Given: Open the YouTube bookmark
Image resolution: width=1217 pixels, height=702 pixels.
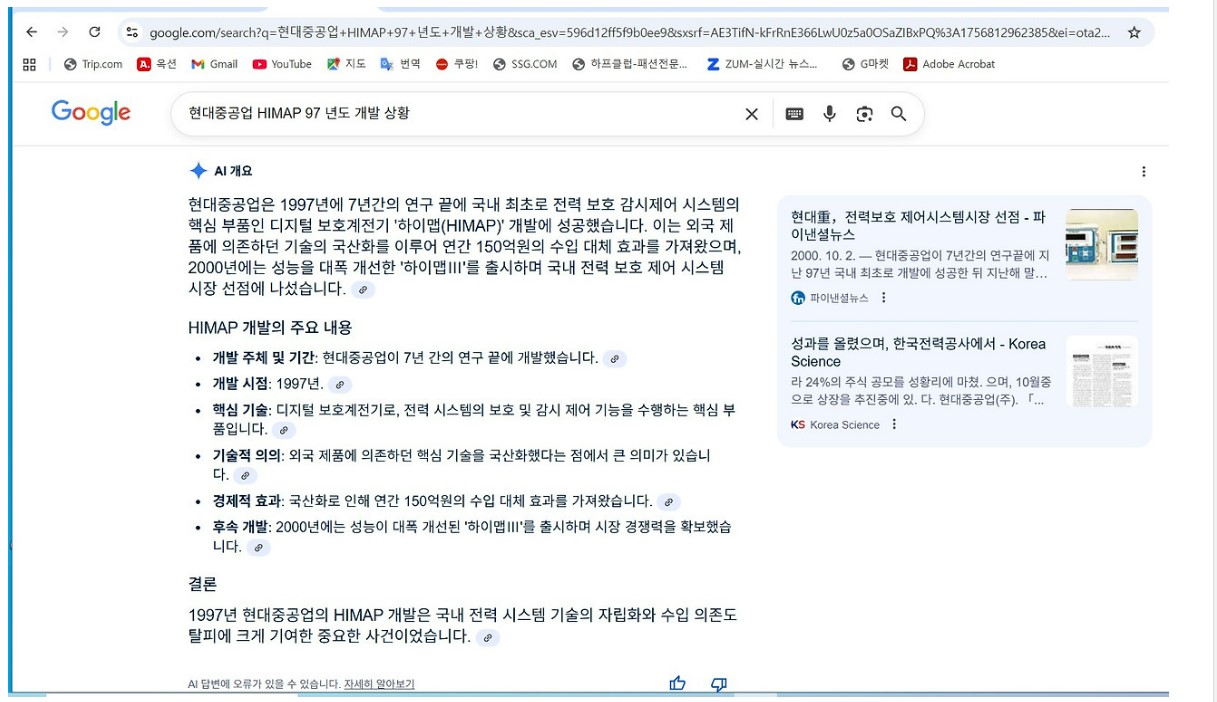Looking at the screenshot, I should (x=282, y=64).
